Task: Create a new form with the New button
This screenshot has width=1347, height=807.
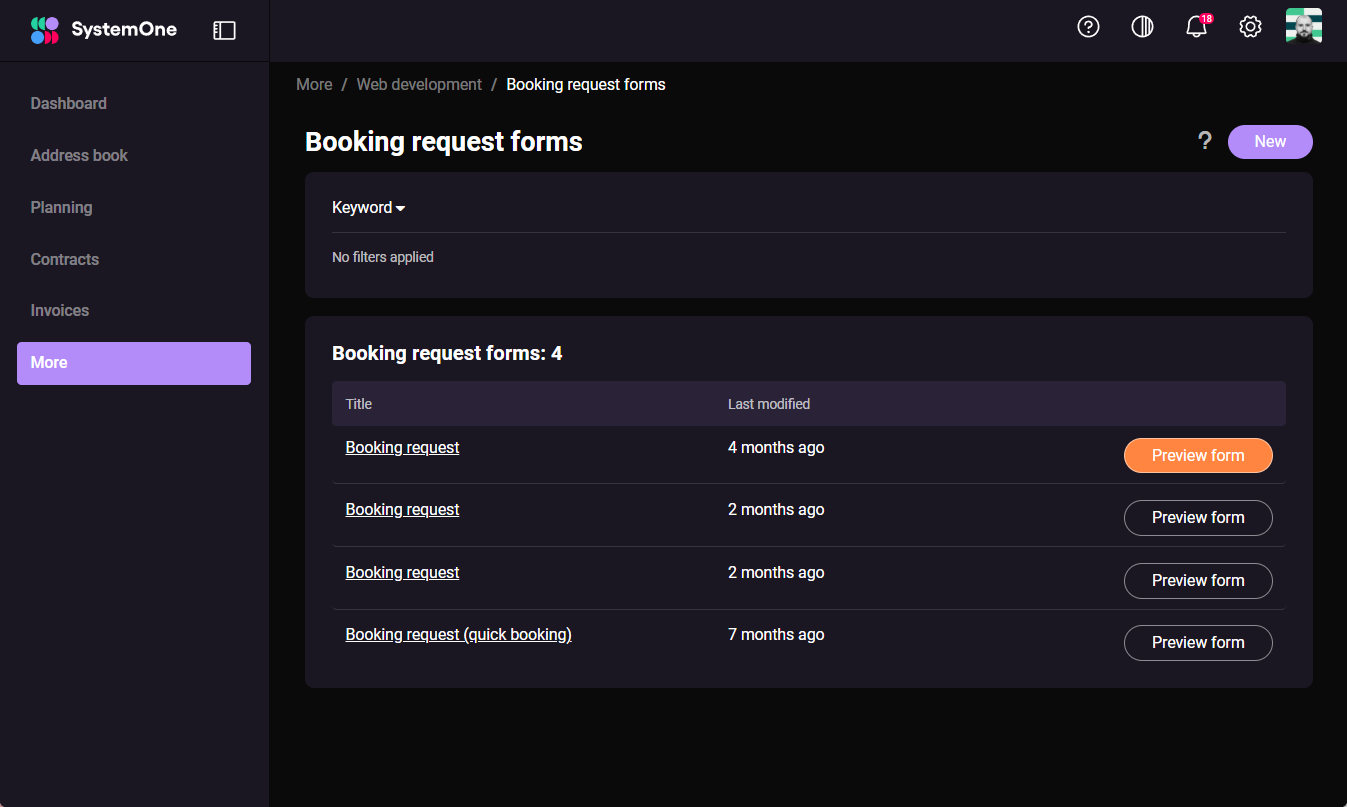Action: [x=1270, y=141]
